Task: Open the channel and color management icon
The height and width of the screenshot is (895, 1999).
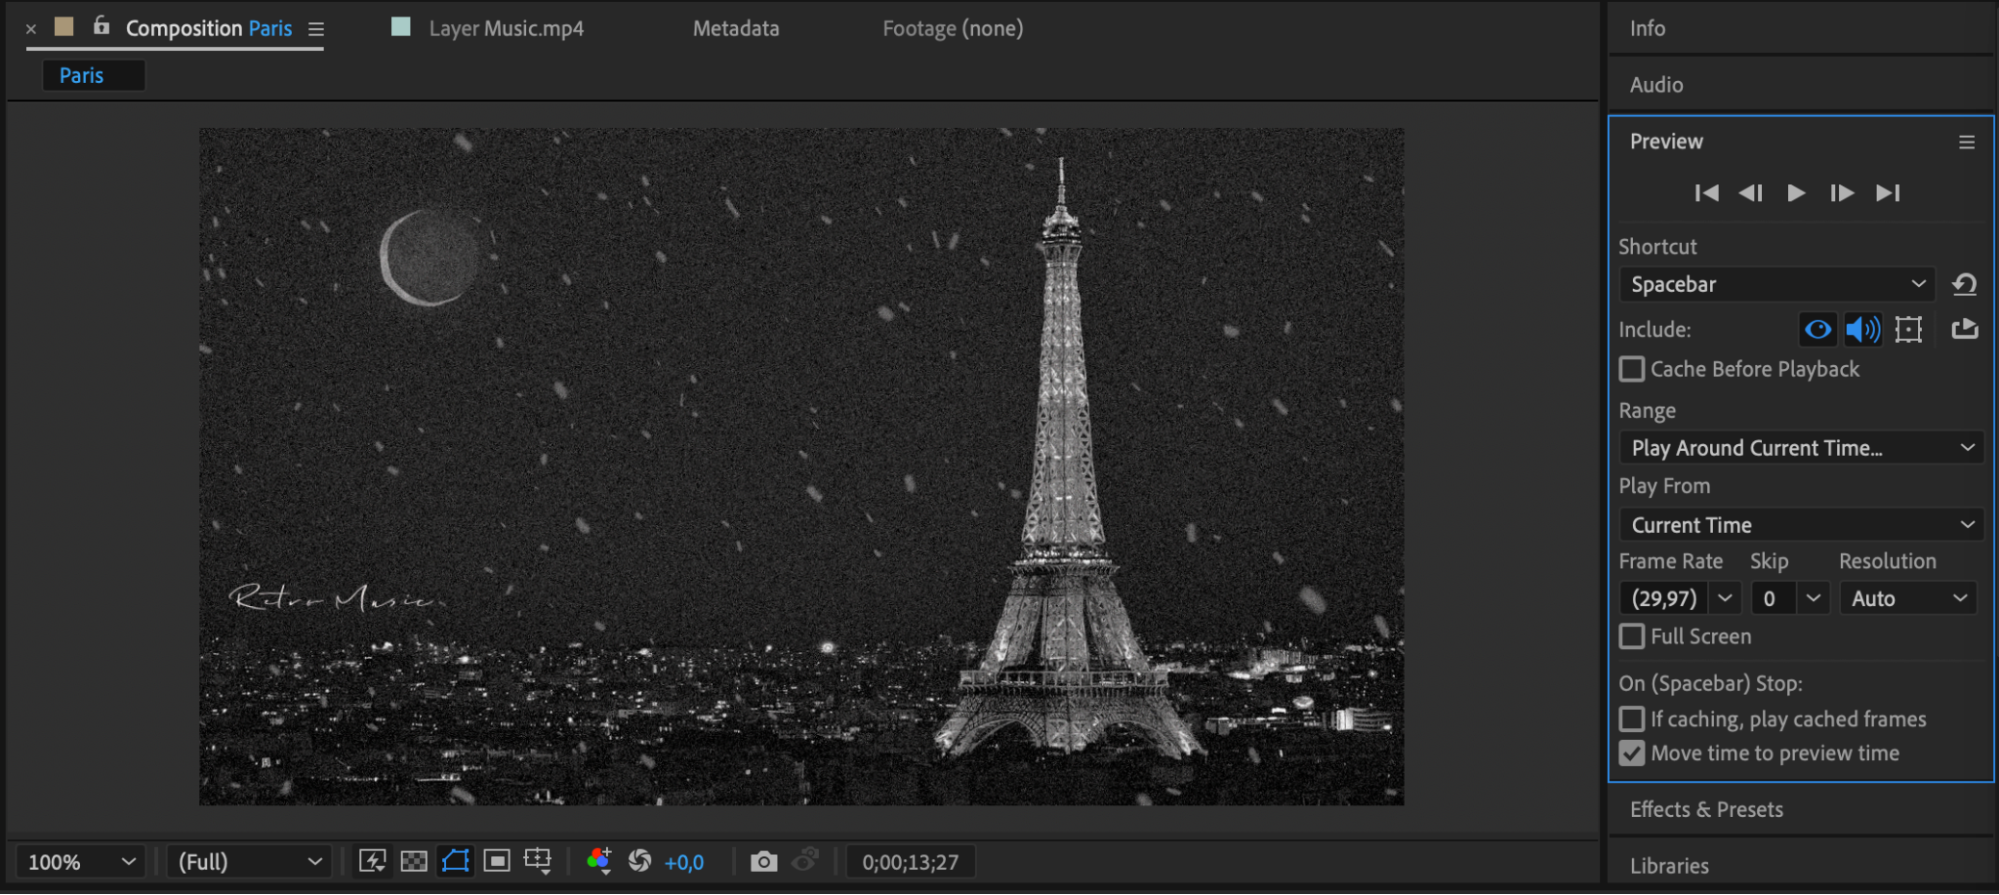Action: pos(599,861)
